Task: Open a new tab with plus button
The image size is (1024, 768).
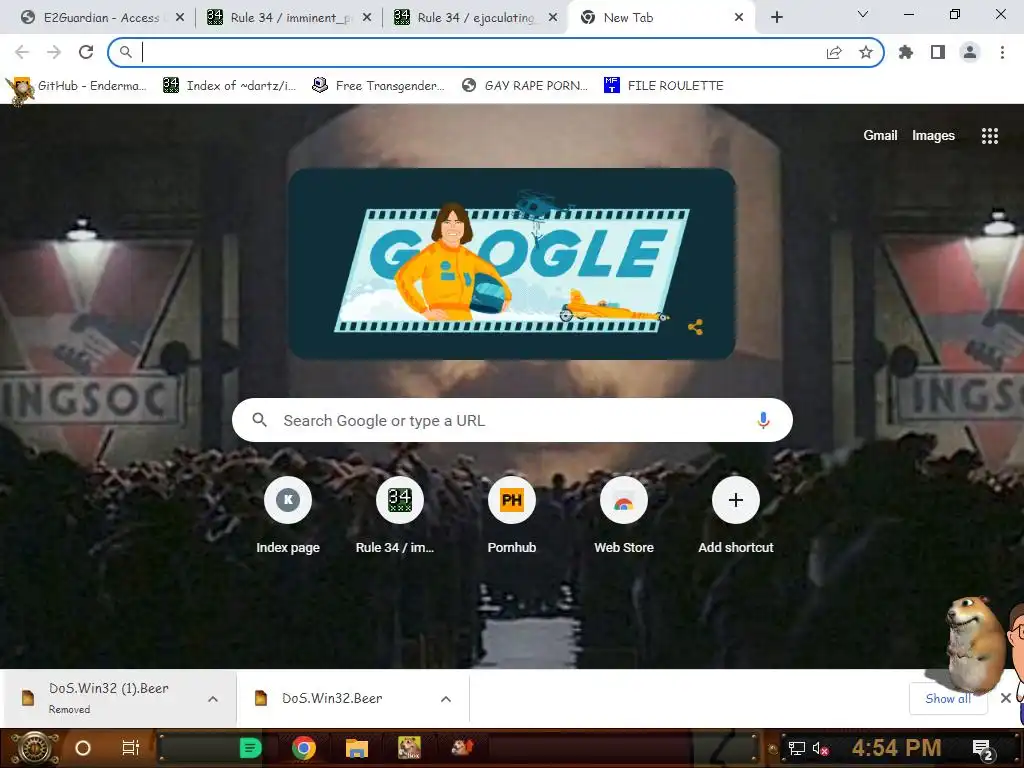Action: coord(776,18)
